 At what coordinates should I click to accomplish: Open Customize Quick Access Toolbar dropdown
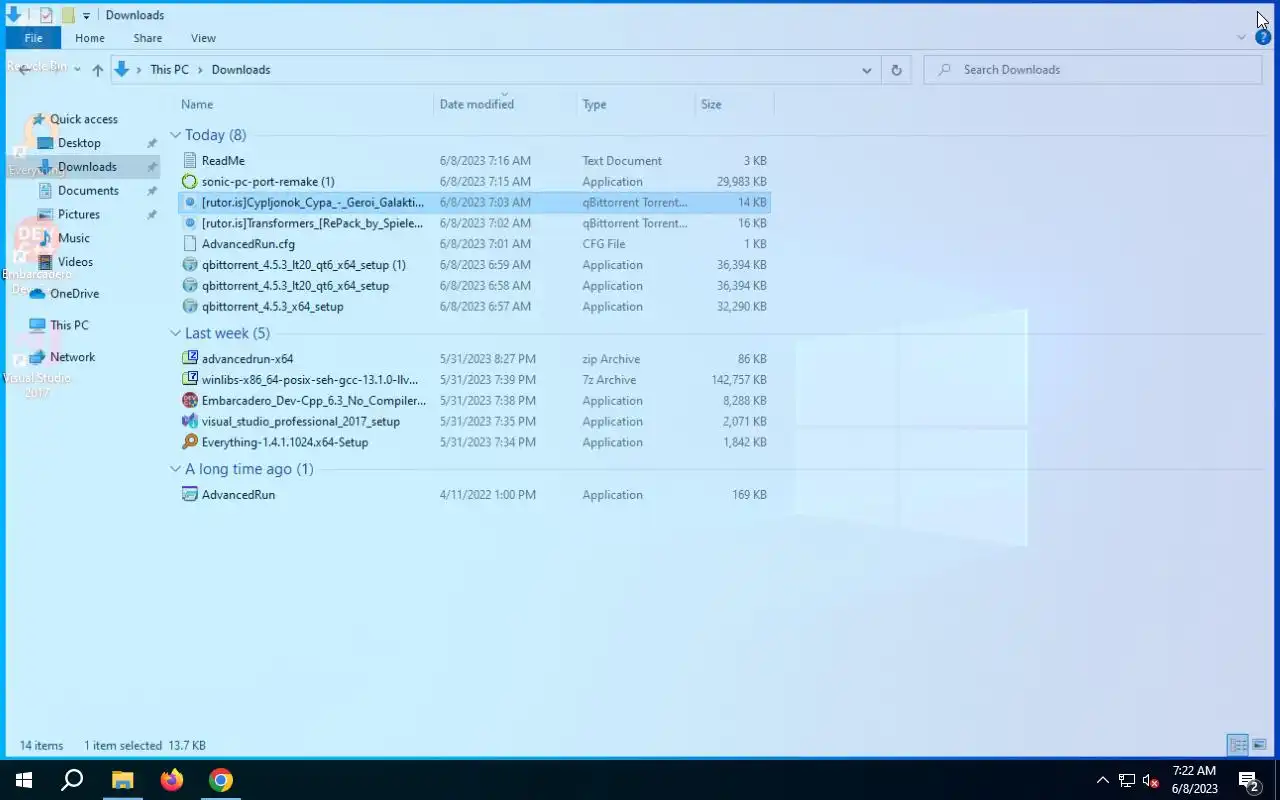tap(86, 16)
